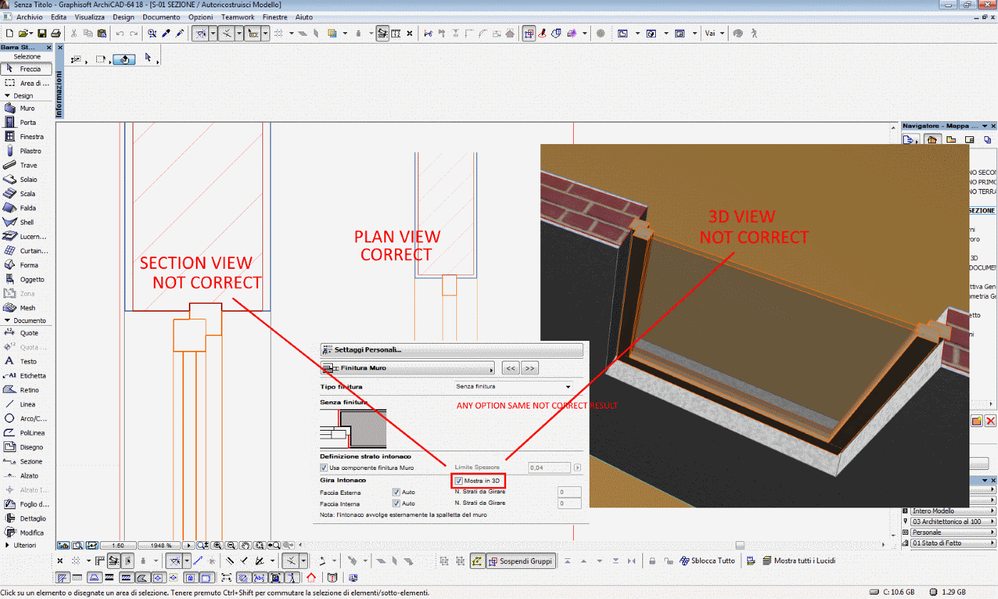Screen dimensions: 998x599
Task: Select the Quote dimension tool
Action: pos(27,333)
